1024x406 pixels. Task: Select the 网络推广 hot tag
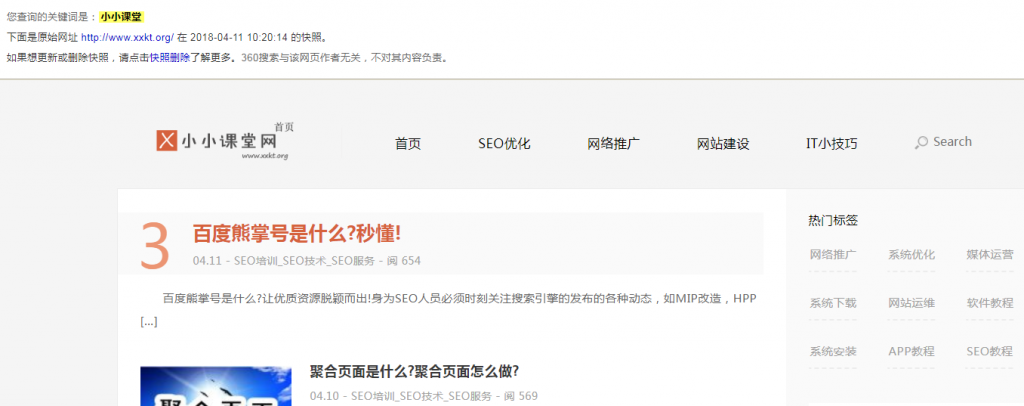833,255
